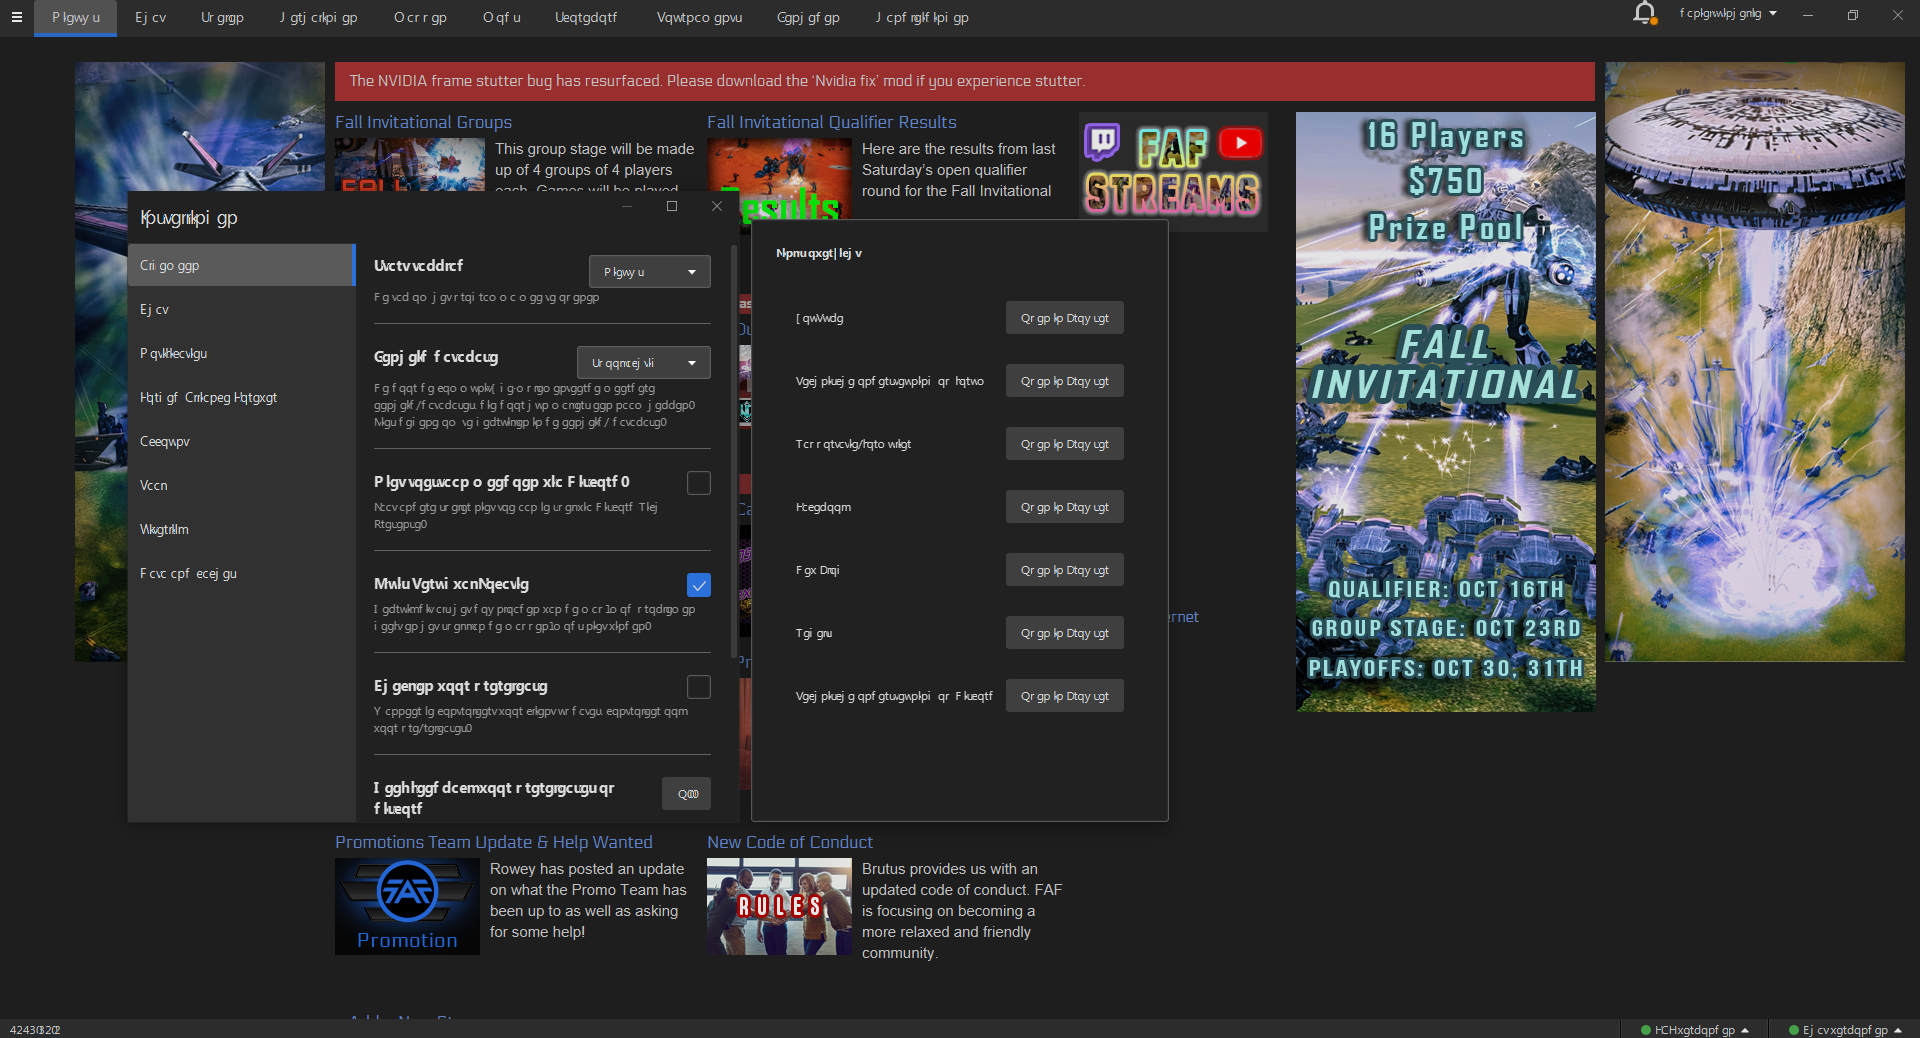Select 'Hqti gf Cnlcpeg Hqtgxgt' in settings sidebar
Screen dimensions: 1920x1038
tap(241, 398)
